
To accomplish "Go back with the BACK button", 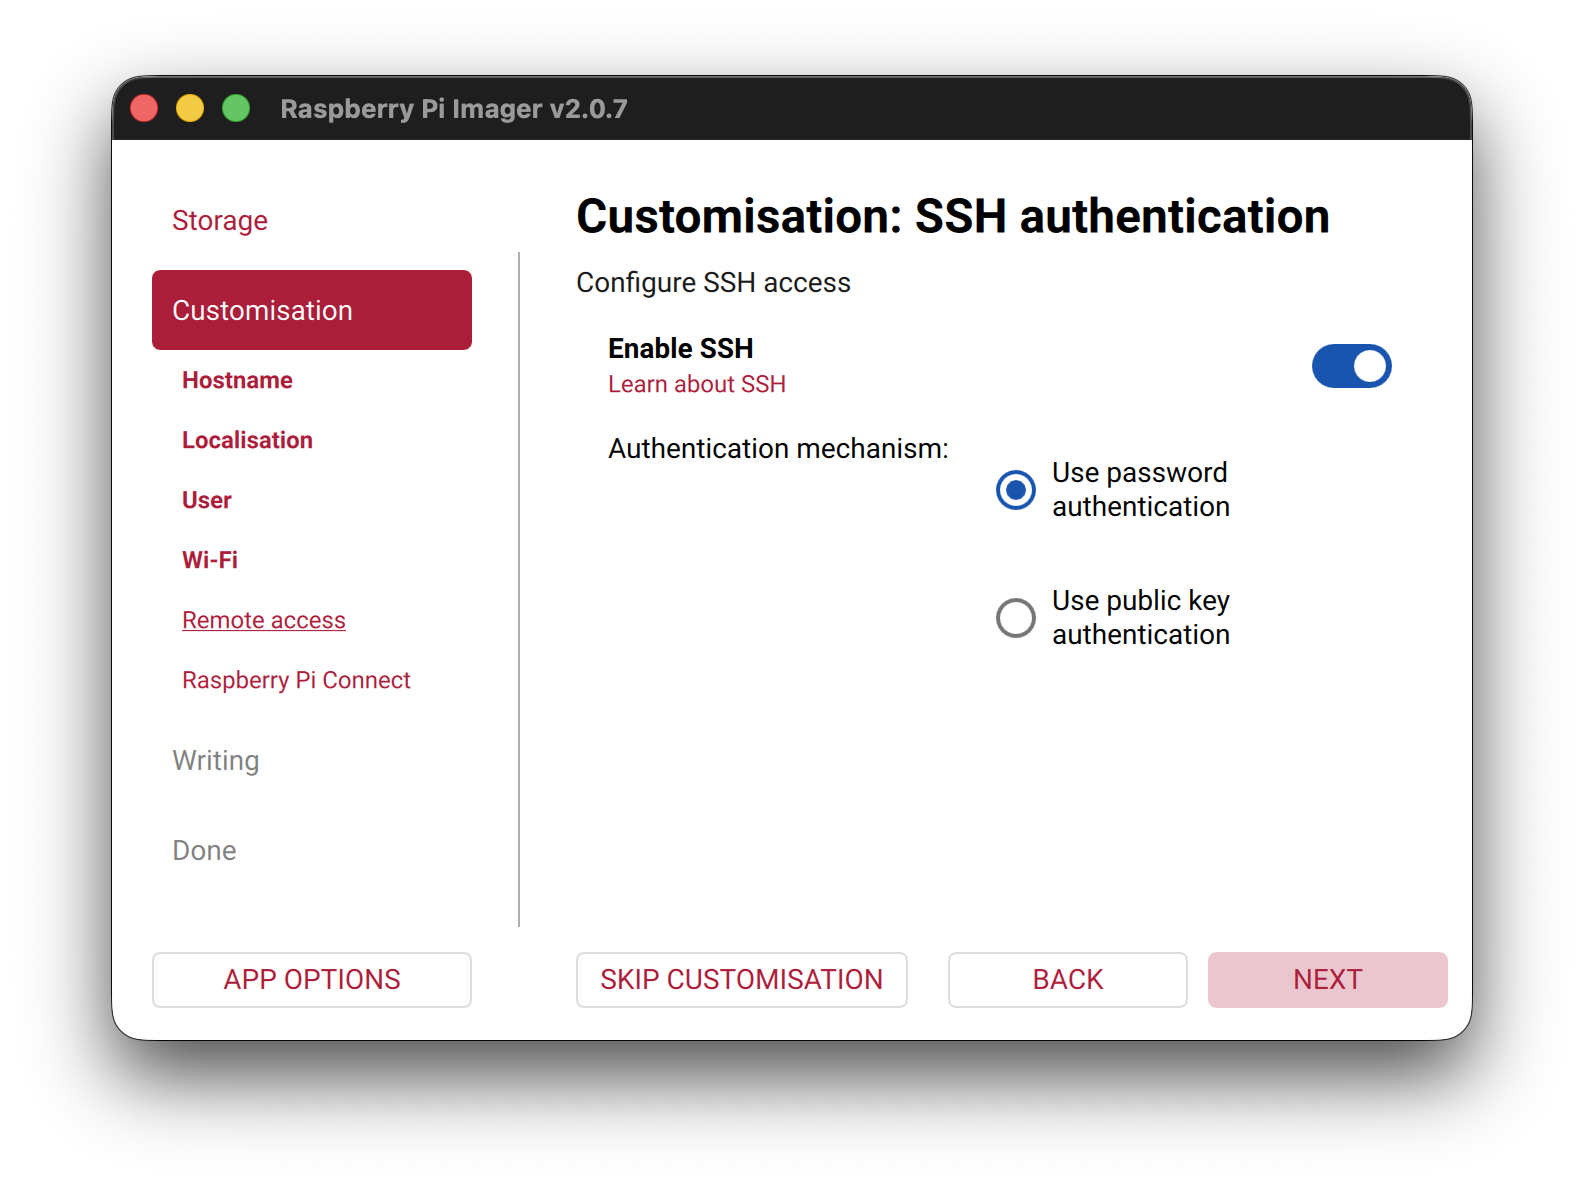I will [1068, 980].
